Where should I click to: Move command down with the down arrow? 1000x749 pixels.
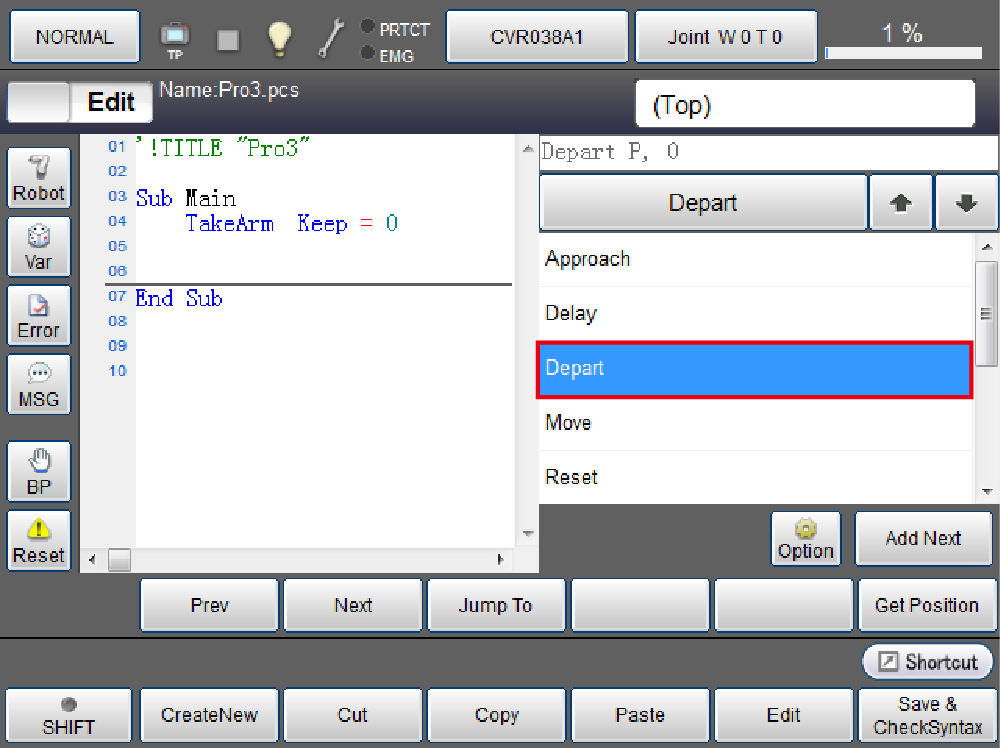coord(966,203)
